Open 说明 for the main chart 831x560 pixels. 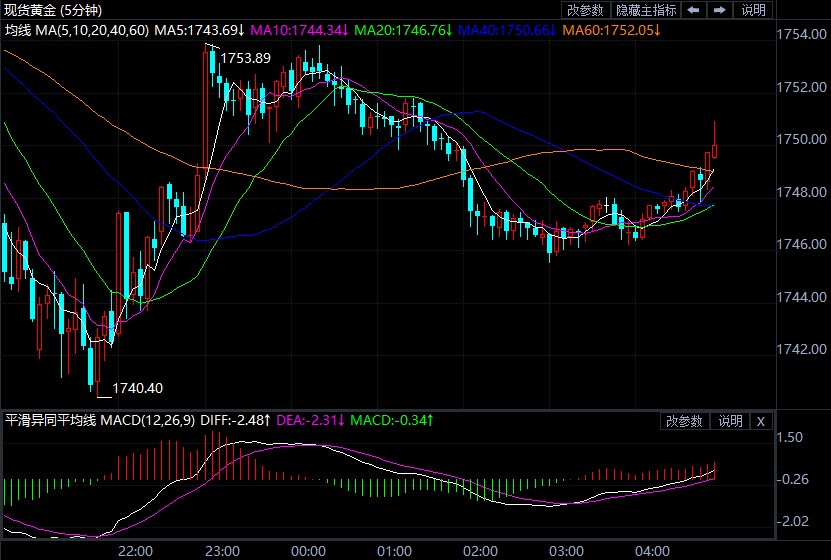coord(753,10)
